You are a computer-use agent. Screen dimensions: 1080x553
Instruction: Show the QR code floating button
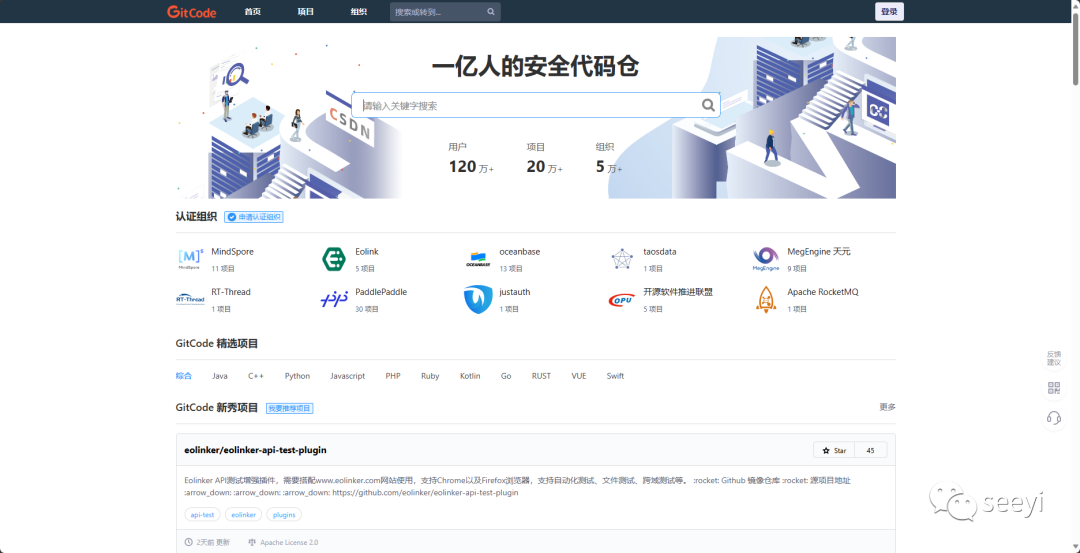point(1054,388)
